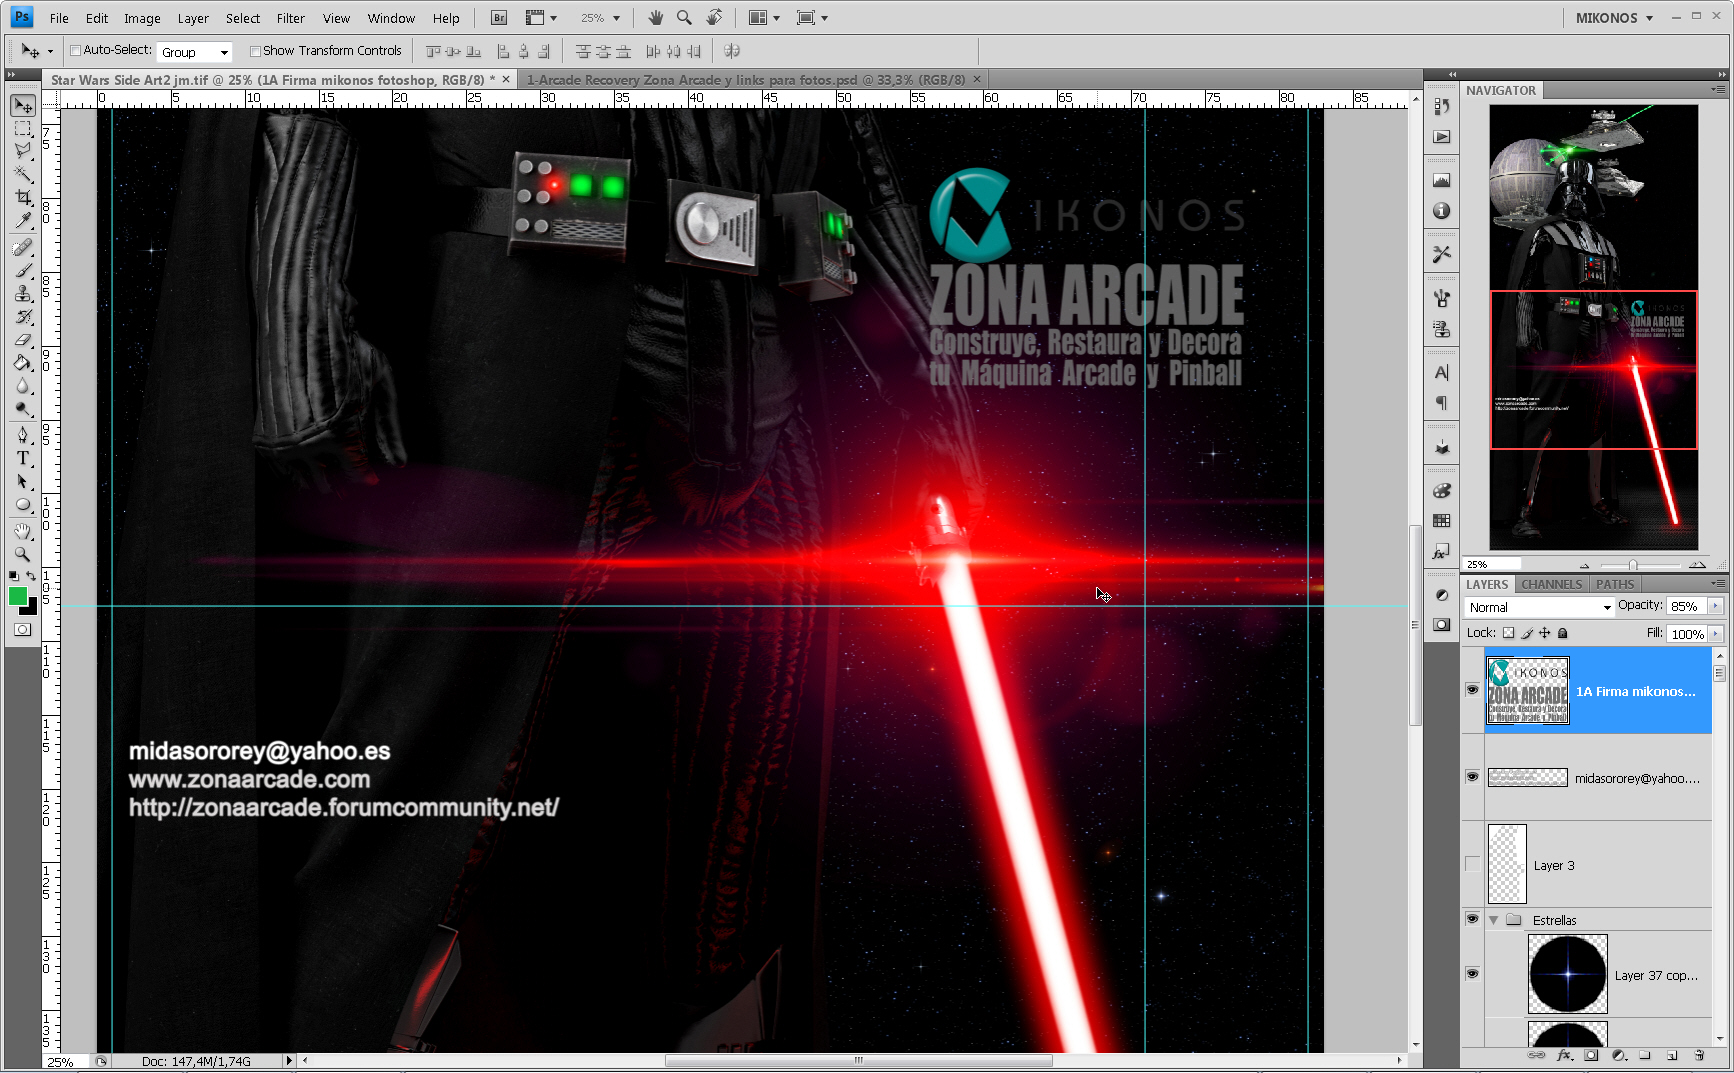
Task: Open the Character panel icon
Action: [1441, 373]
